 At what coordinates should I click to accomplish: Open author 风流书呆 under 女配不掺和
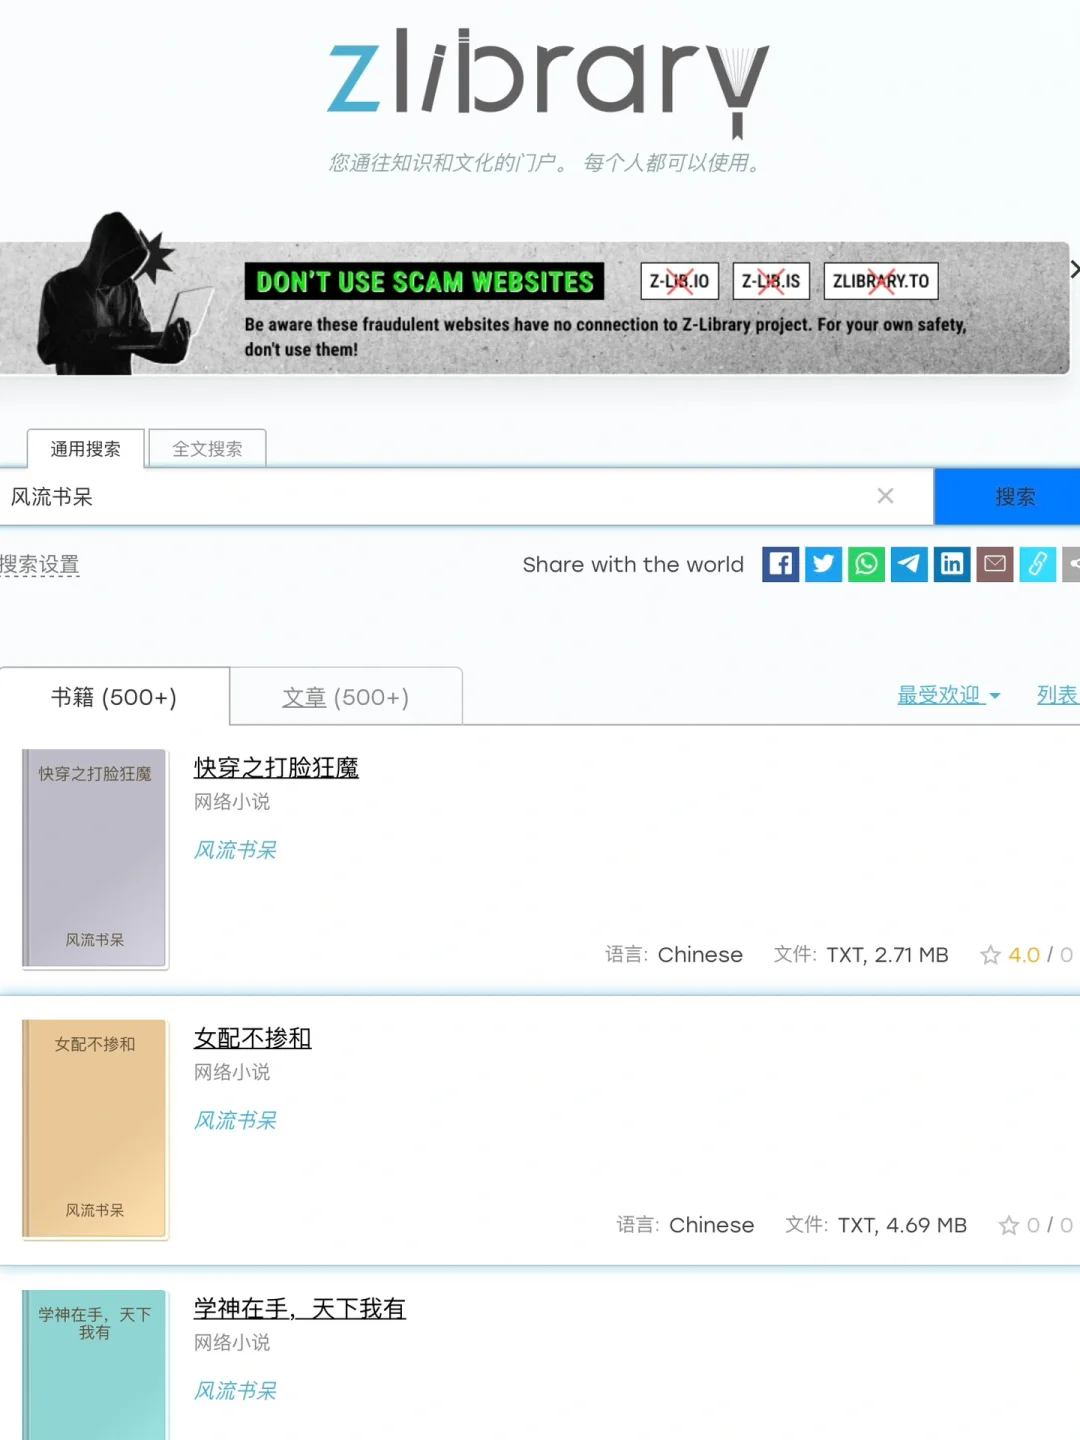235,1120
